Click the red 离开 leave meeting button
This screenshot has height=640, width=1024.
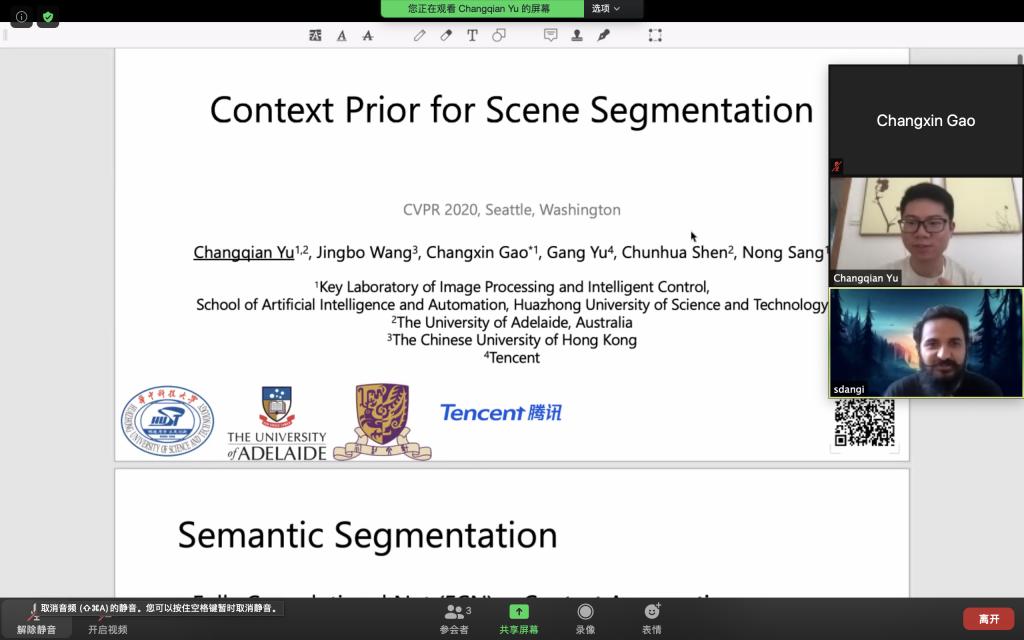tap(988, 619)
